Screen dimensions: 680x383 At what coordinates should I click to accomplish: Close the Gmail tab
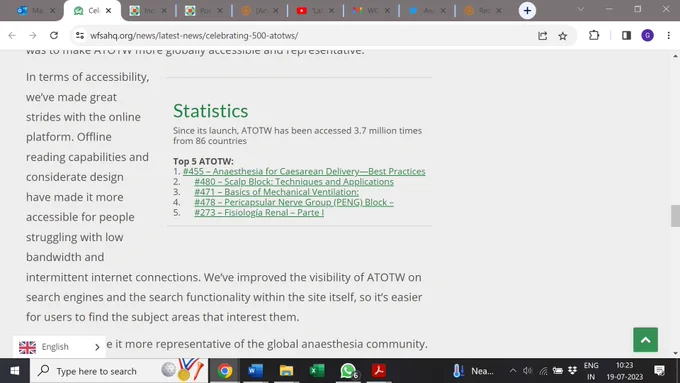coord(387,11)
